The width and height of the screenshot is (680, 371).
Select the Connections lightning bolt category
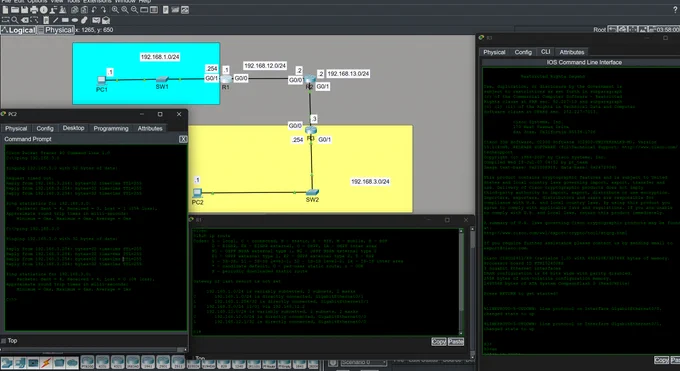pyautogui.click(x=46, y=363)
